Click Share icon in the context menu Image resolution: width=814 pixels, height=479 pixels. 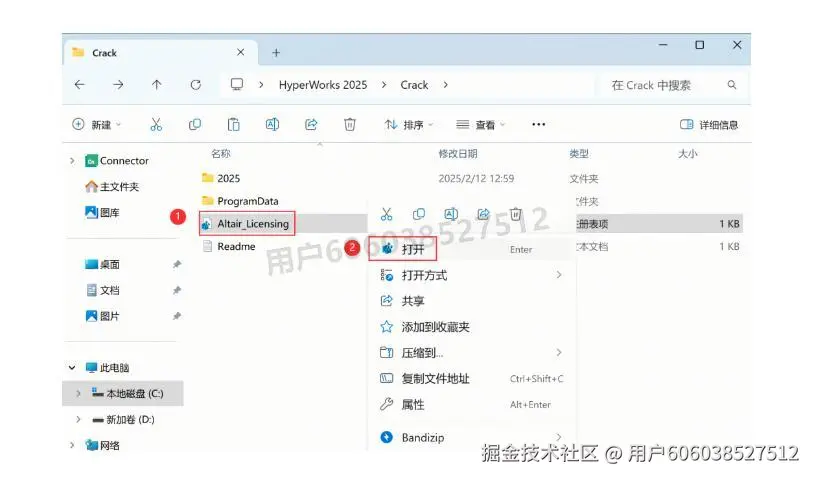(483, 214)
